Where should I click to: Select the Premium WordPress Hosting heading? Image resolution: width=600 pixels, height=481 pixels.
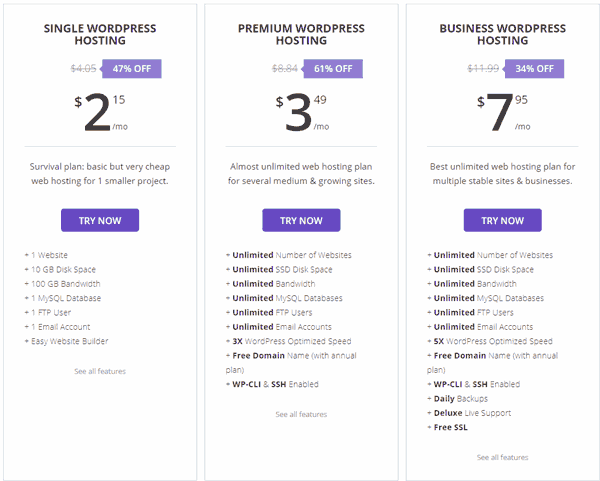click(301, 34)
